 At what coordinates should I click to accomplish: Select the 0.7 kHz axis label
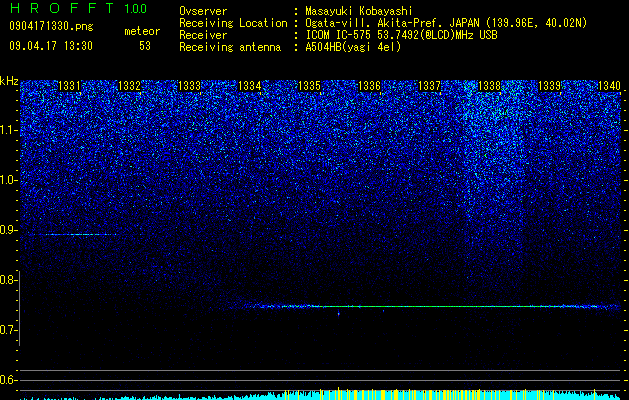(x=9, y=330)
